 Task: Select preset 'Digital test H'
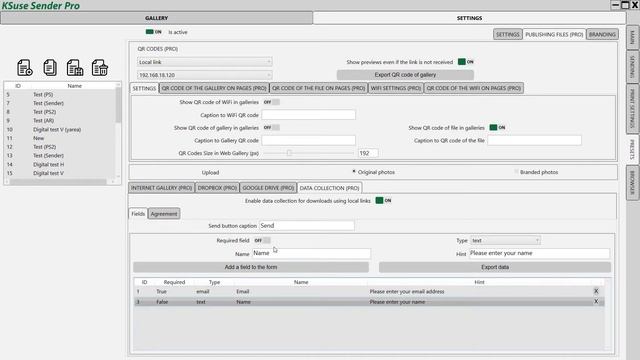pos(60,164)
